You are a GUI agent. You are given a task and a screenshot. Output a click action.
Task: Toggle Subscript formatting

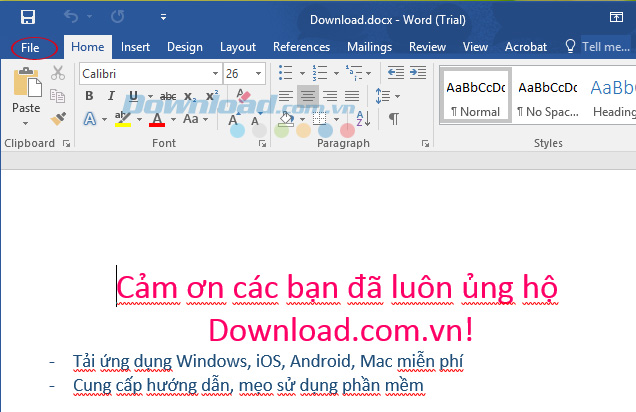pos(189,97)
